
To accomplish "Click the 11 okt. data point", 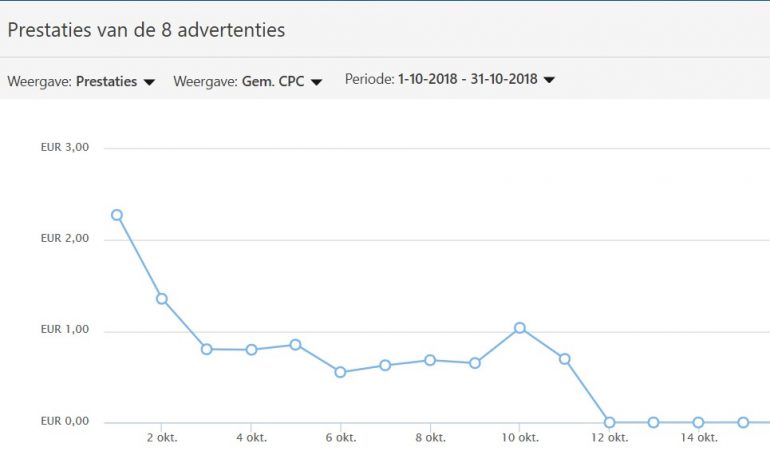I will [564, 359].
